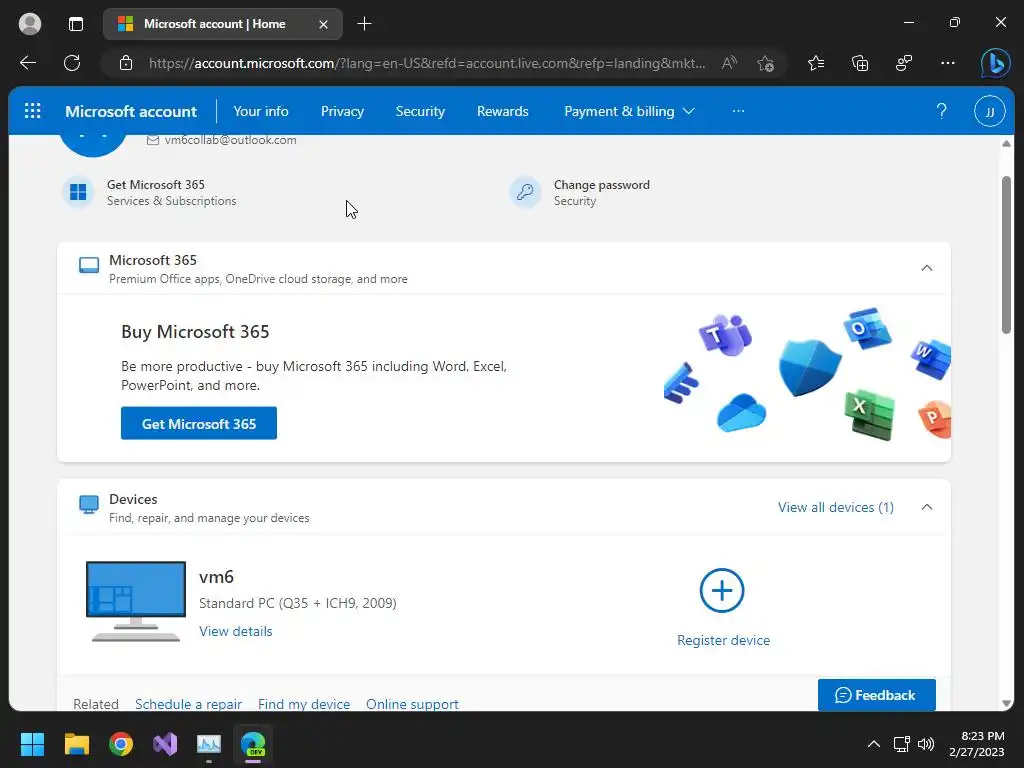Open the browser profile sync icon
Viewport: 1024px width, 768px height.
pyautogui.click(x=904, y=63)
